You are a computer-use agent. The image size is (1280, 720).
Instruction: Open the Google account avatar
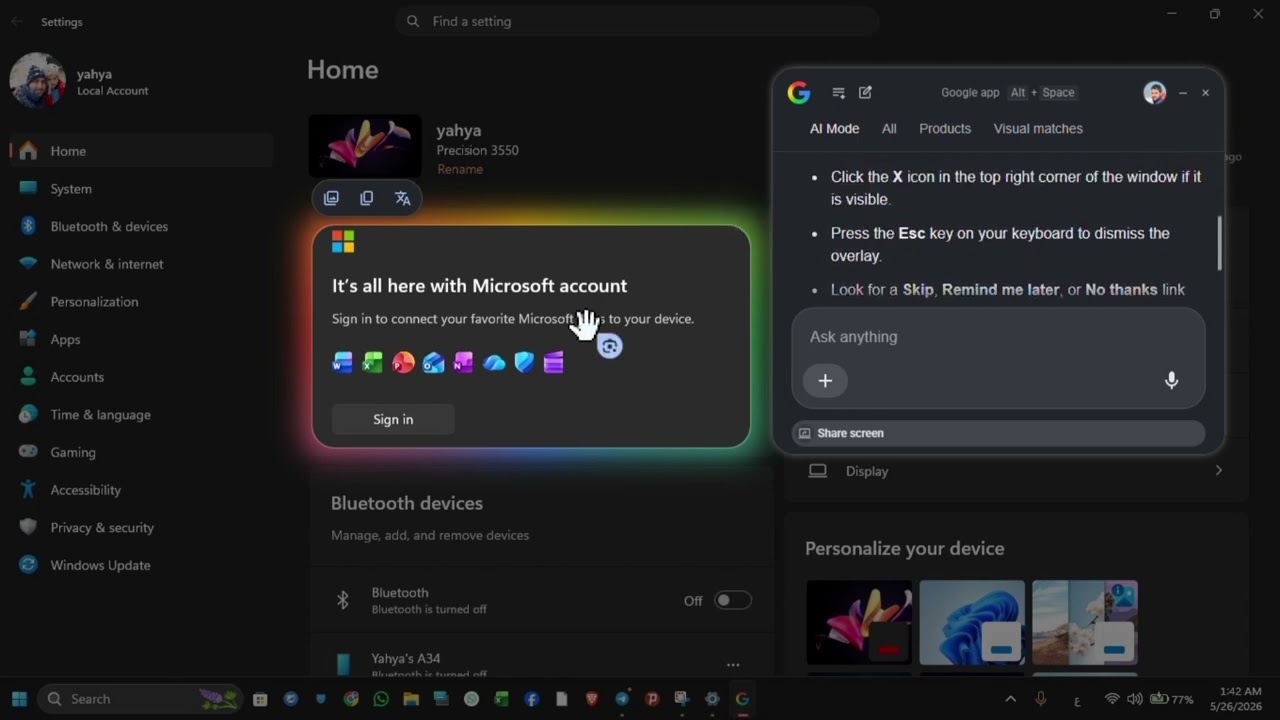pos(1155,93)
